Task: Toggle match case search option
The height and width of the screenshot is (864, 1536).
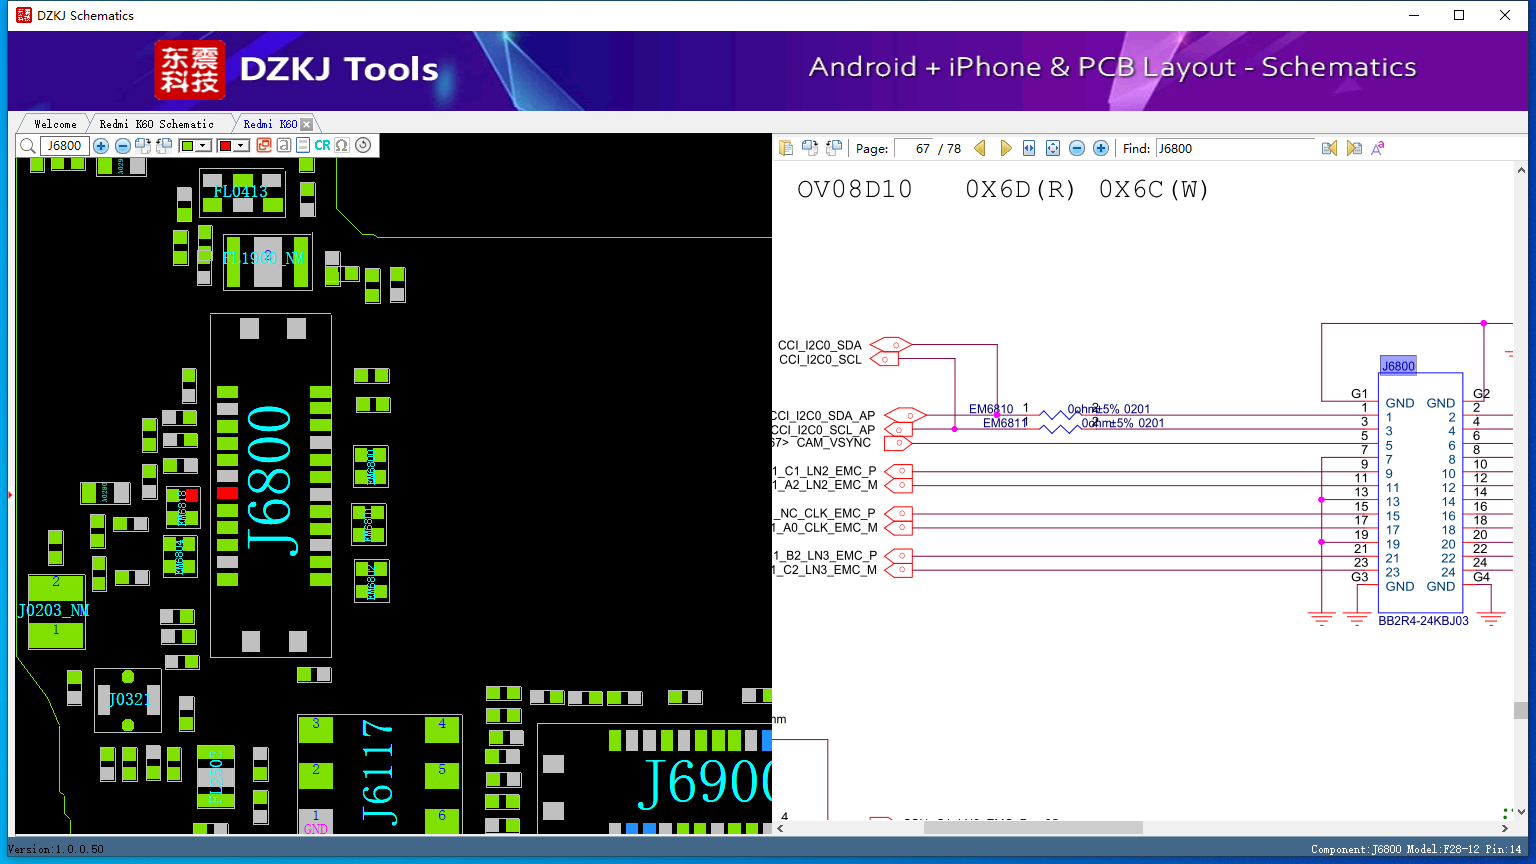Action: [1378, 148]
